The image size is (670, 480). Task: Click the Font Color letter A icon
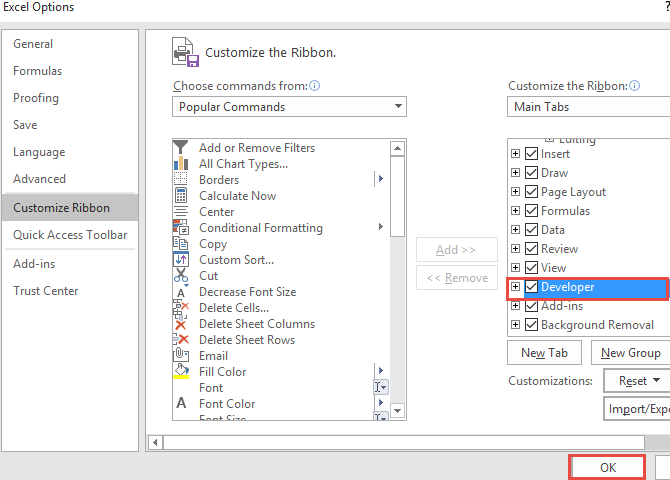[181, 403]
